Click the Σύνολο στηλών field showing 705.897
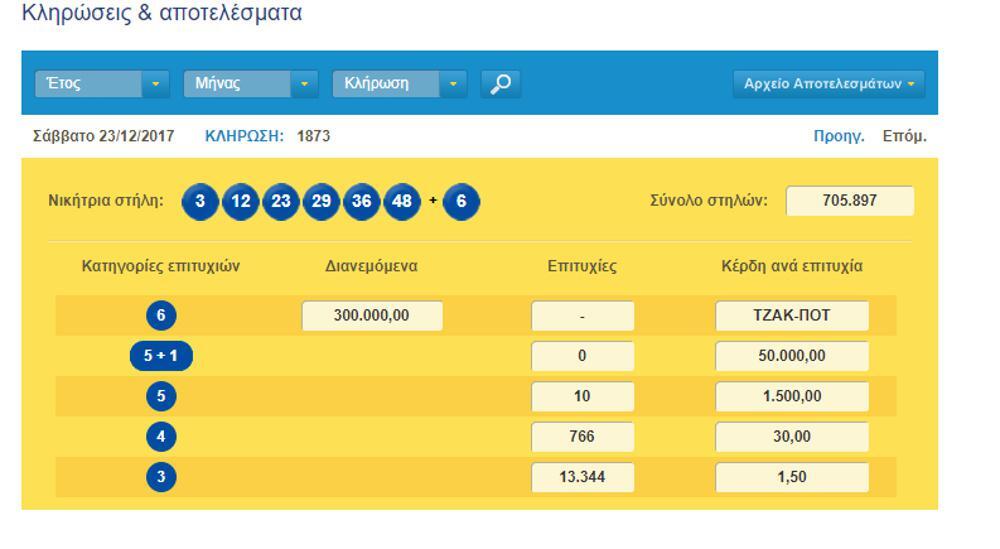Image resolution: width=1000 pixels, height=549 pixels. (849, 201)
